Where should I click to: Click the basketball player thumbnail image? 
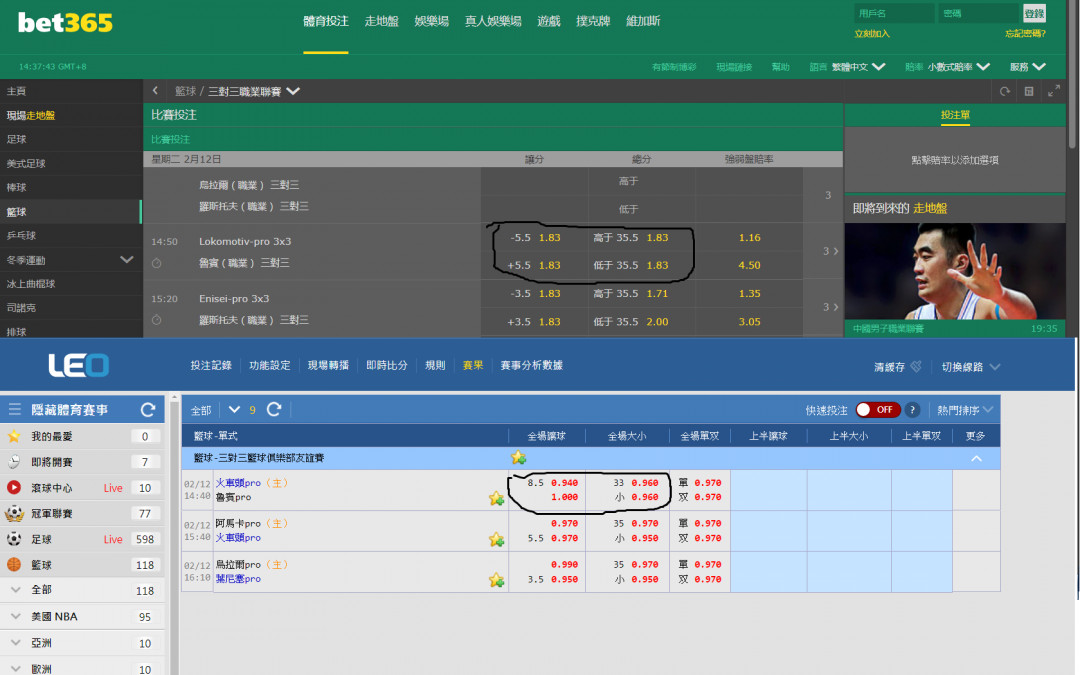point(955,271)
